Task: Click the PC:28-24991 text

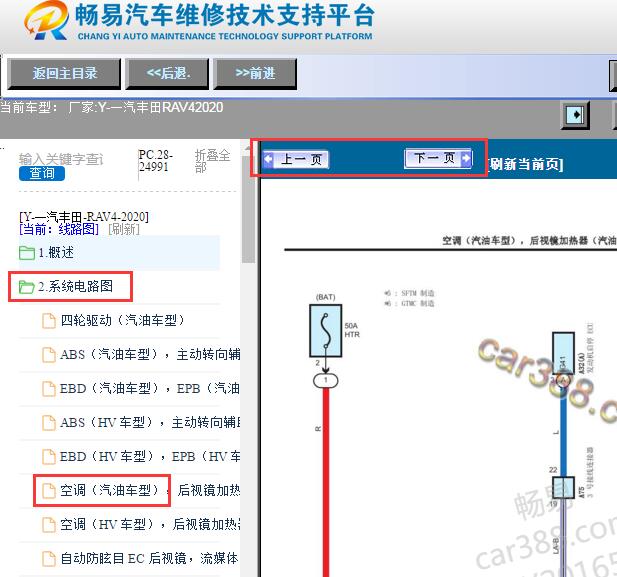Action: (155, 161)
